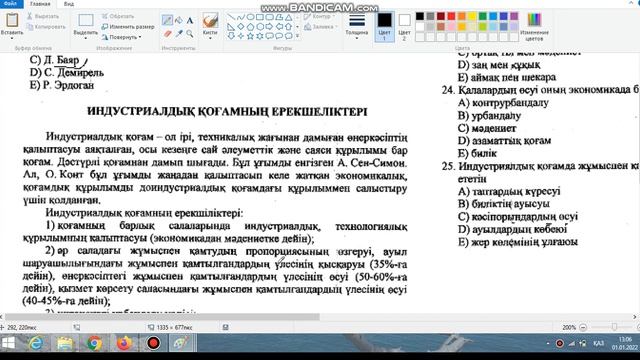Pick the red color swatch
Image resolution: width=640 pixels, height=360 pixels.
[x=451, y=16]
